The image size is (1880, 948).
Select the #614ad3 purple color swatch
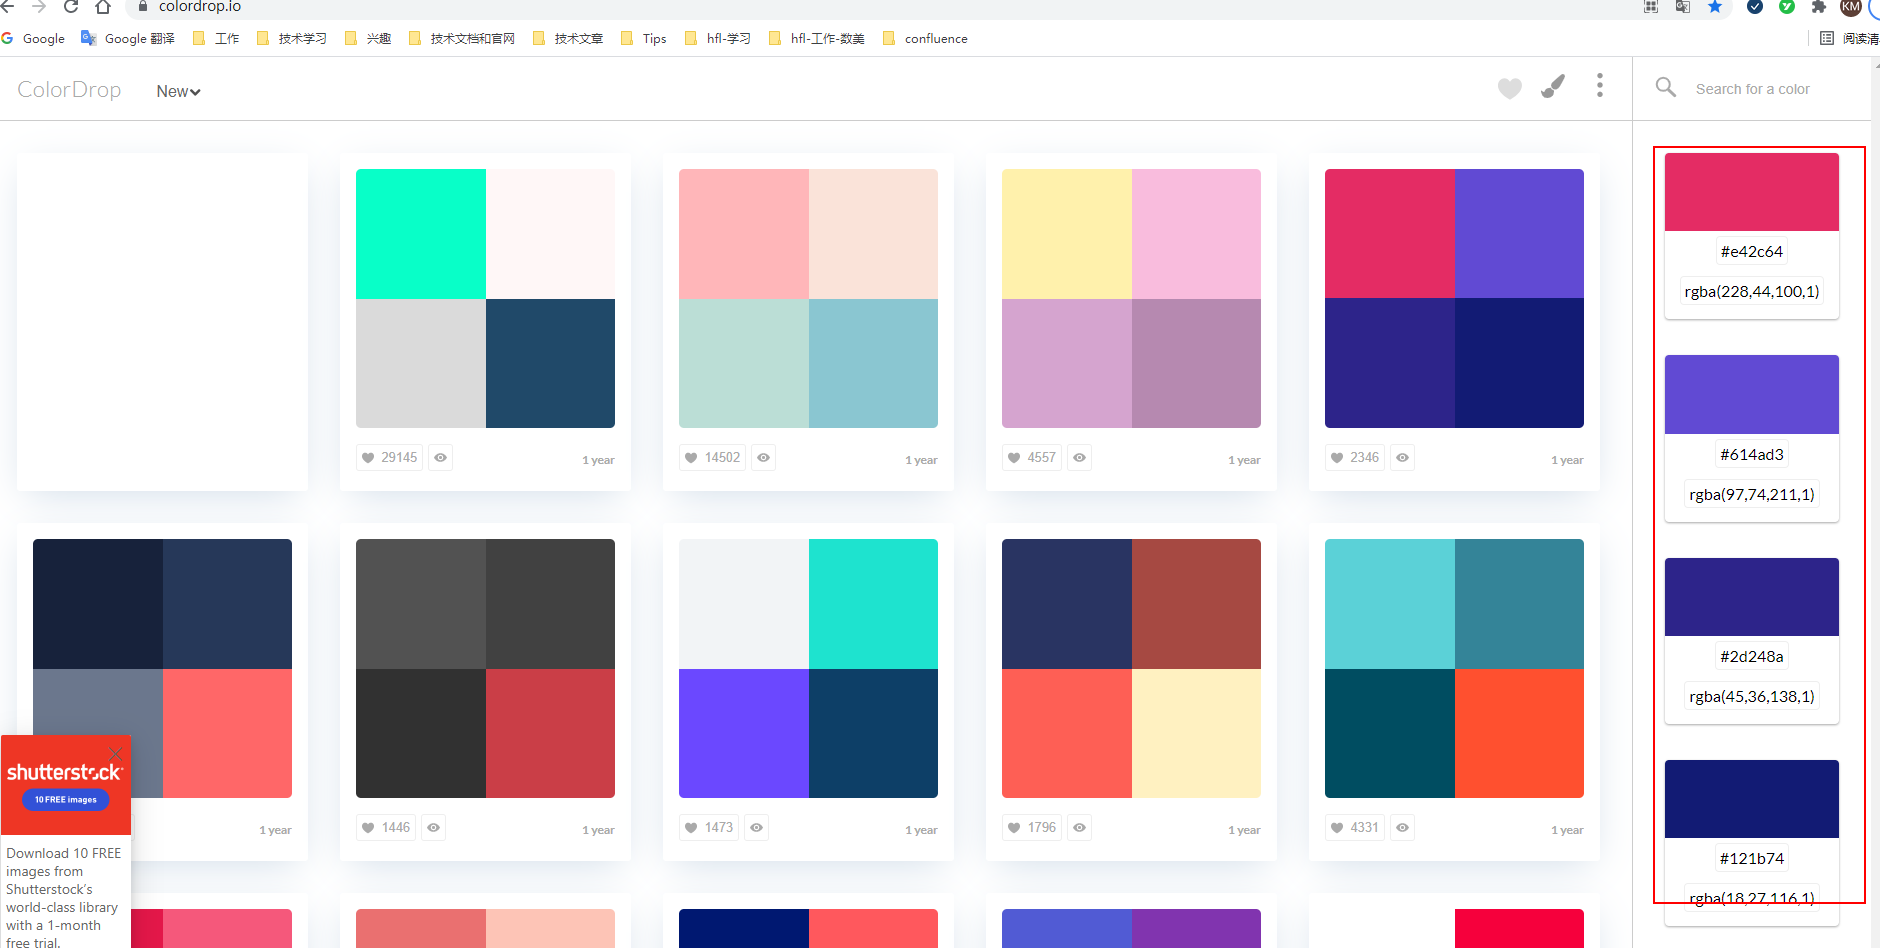(x=1752, y=394)
